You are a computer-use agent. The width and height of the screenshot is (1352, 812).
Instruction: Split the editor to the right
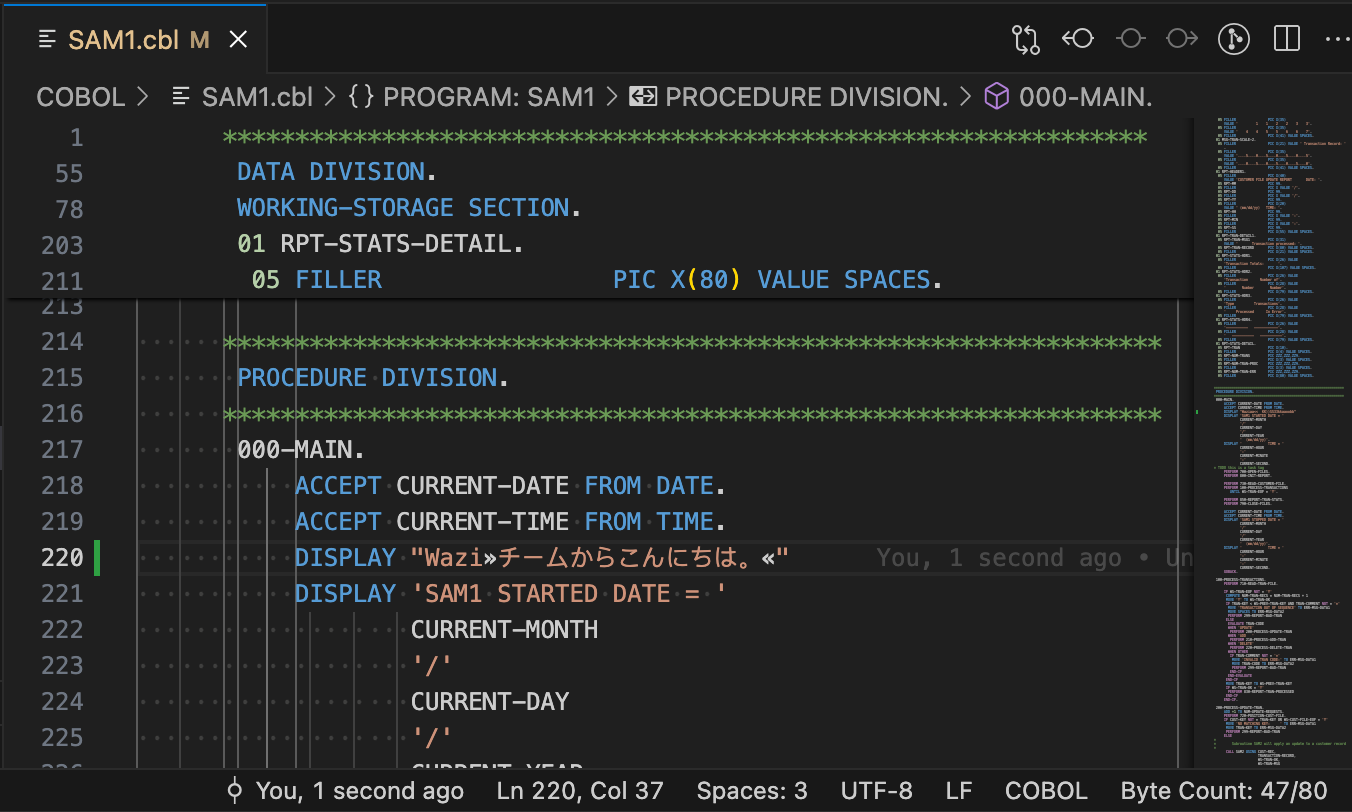click(1286, 39)
